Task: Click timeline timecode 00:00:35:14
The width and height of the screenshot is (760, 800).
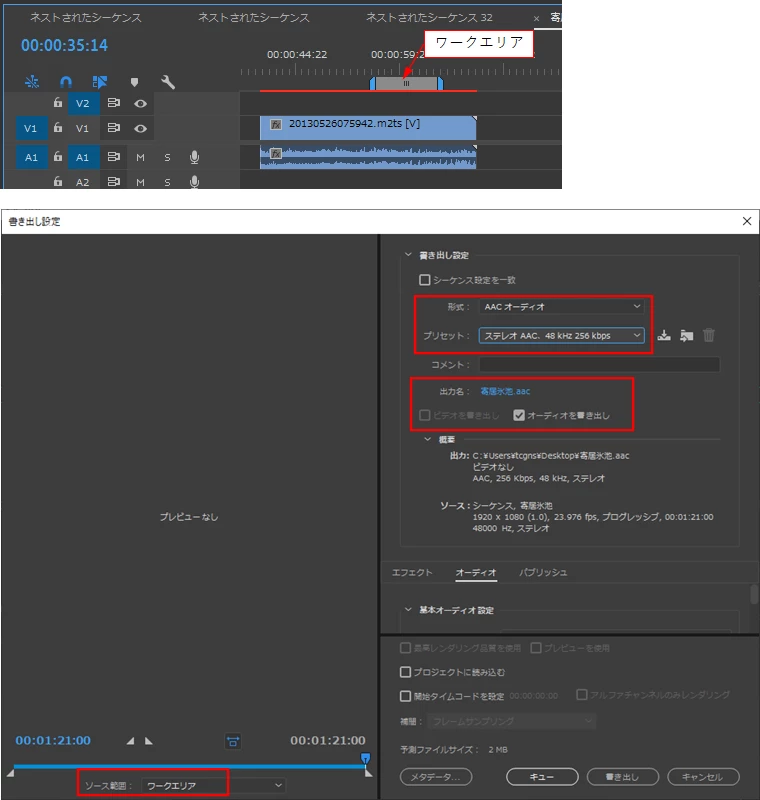Action: click(x=64, y=45)
